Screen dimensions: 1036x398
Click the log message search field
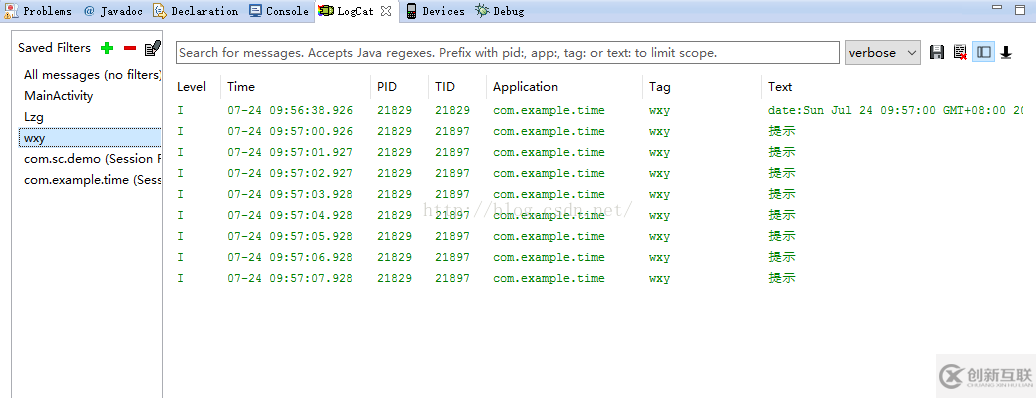(x=508, y=53)
